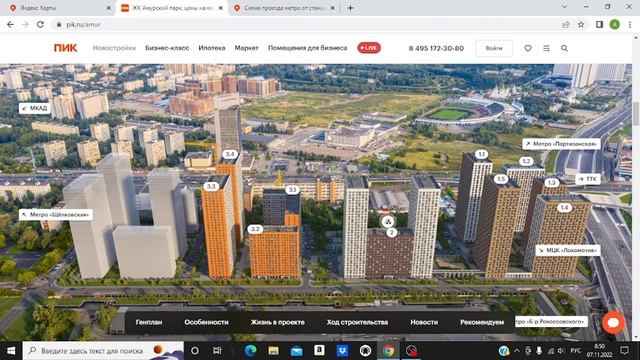The image size is (640, 360).
Task: Show hidden system tray icons
Action: pyautogui.click(x=517, y=351)
